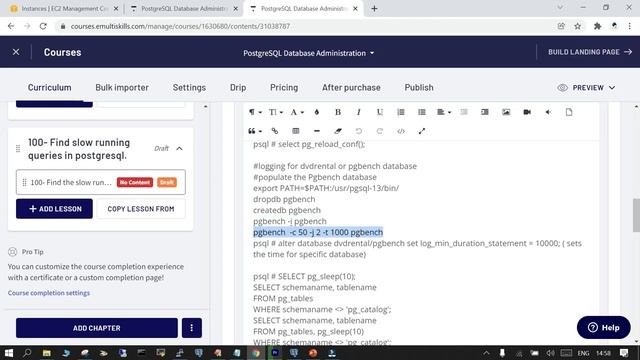This screenshot has width=640, height=360.
Task: Open font size dropdown in editor
Action: 276,112
